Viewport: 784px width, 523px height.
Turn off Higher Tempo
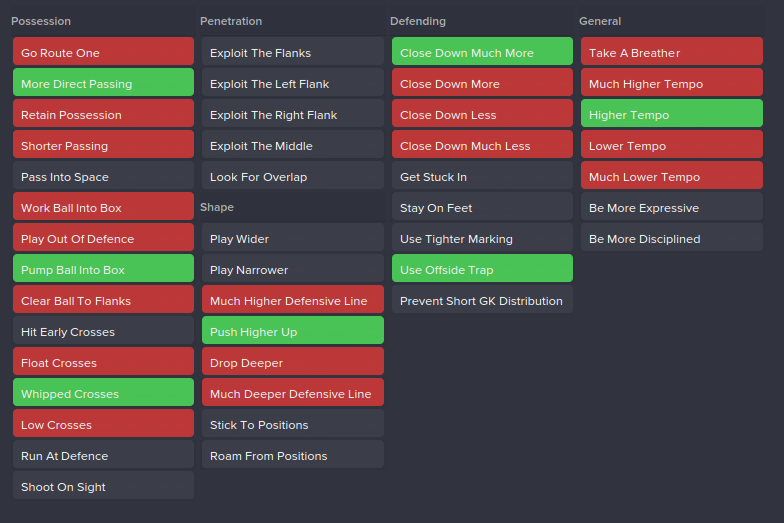click(671, 114)
